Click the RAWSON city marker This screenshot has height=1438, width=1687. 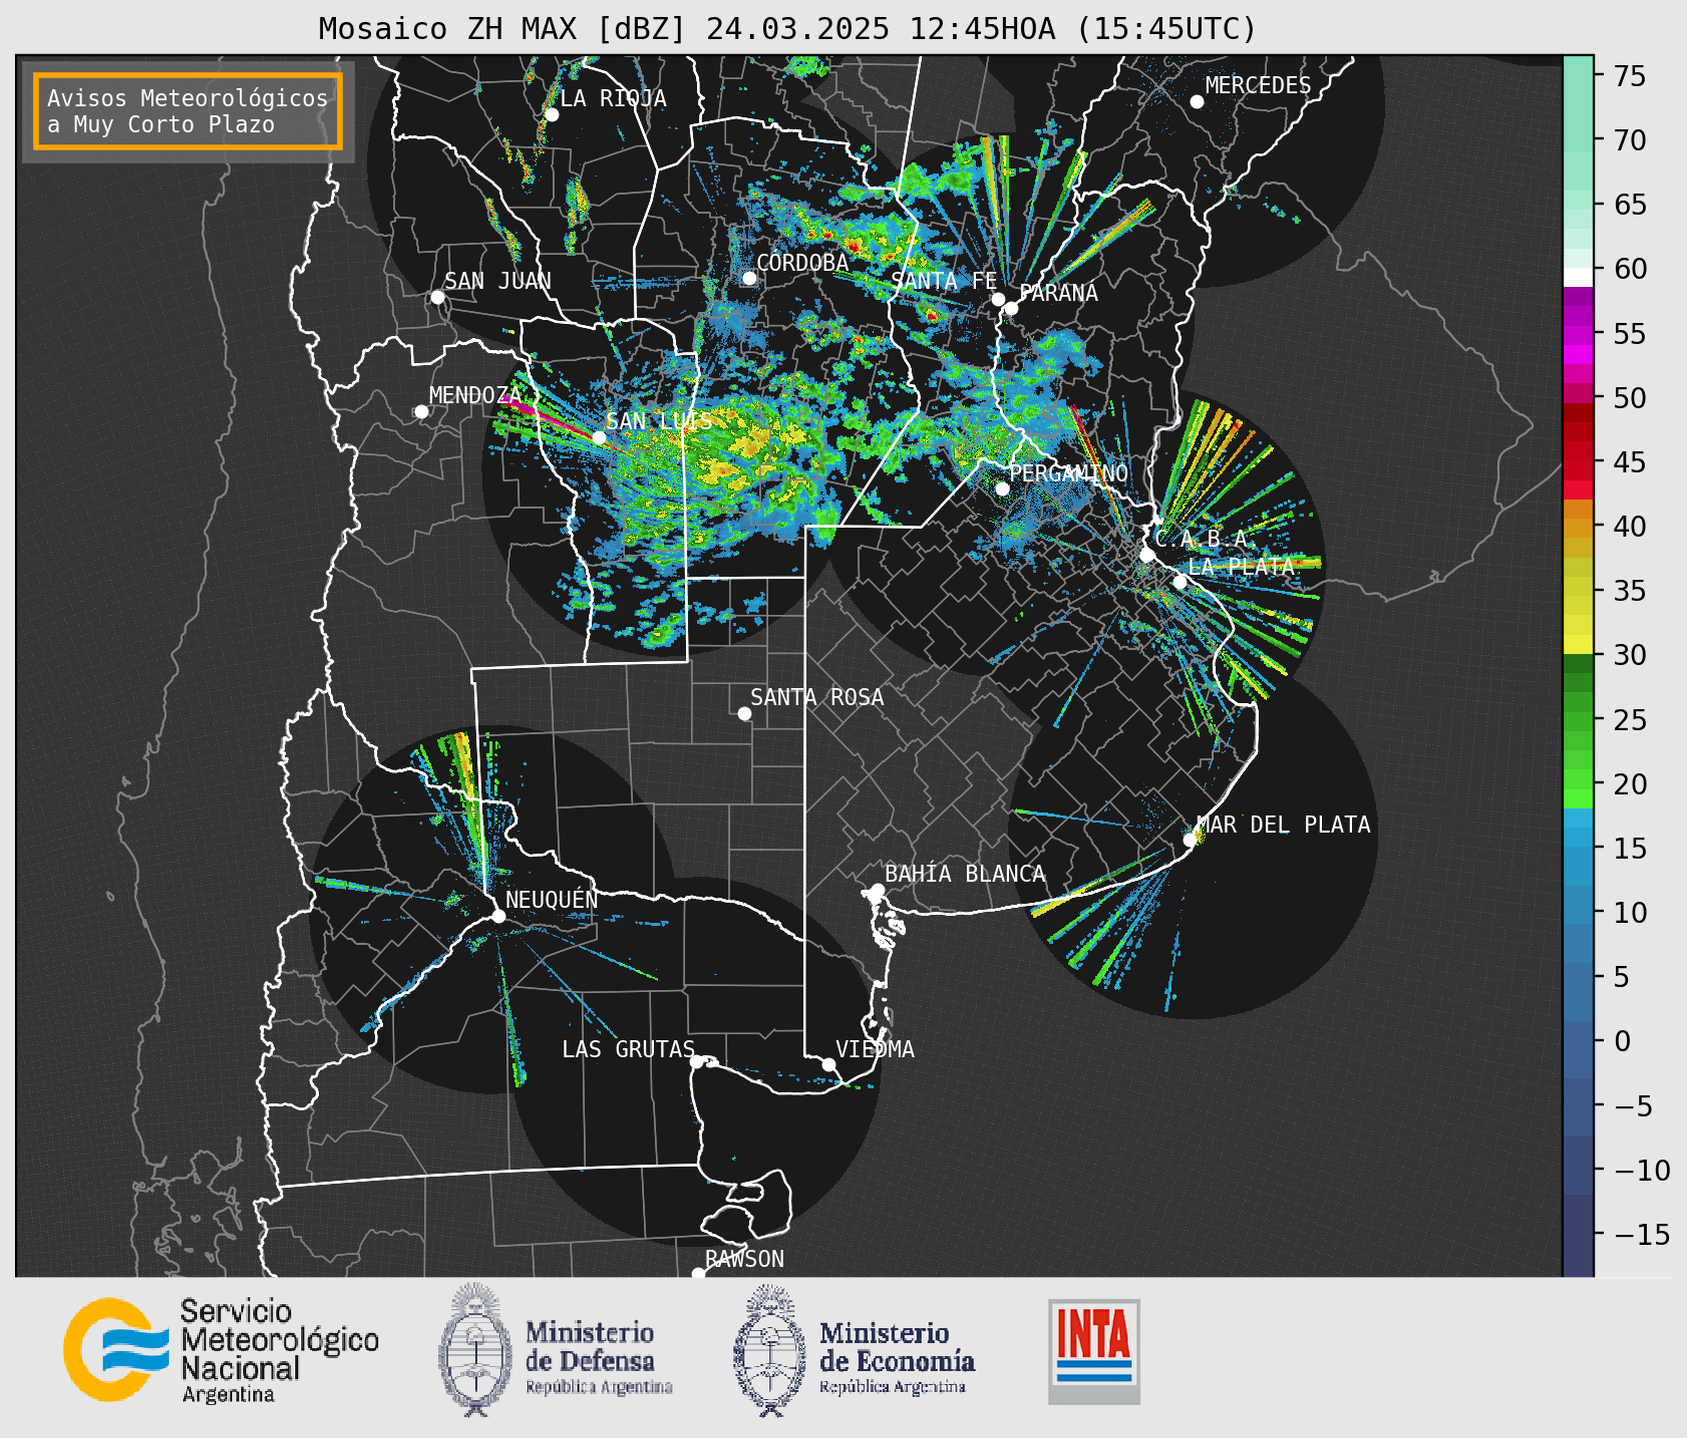[x=698, y=1274]
